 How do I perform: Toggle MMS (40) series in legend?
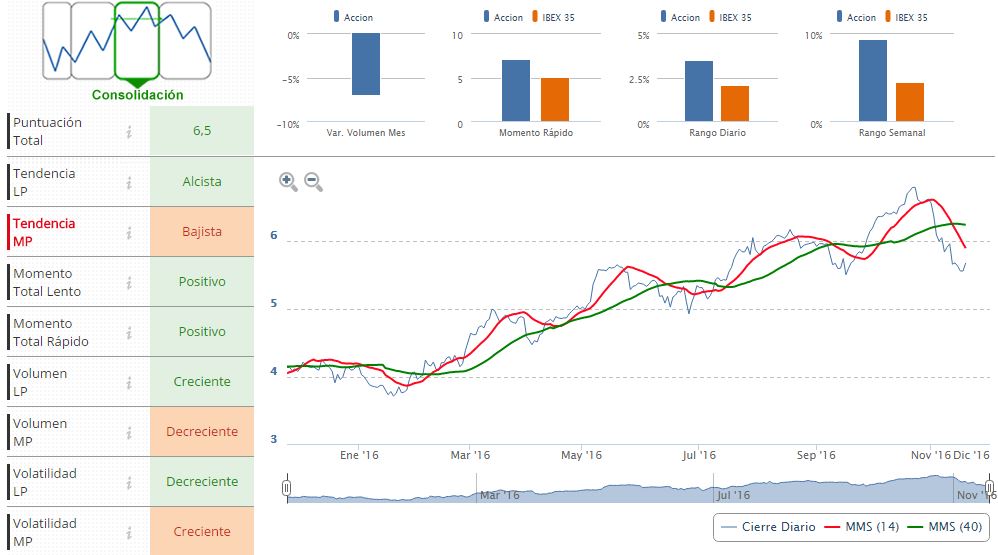tap(945, 527)
